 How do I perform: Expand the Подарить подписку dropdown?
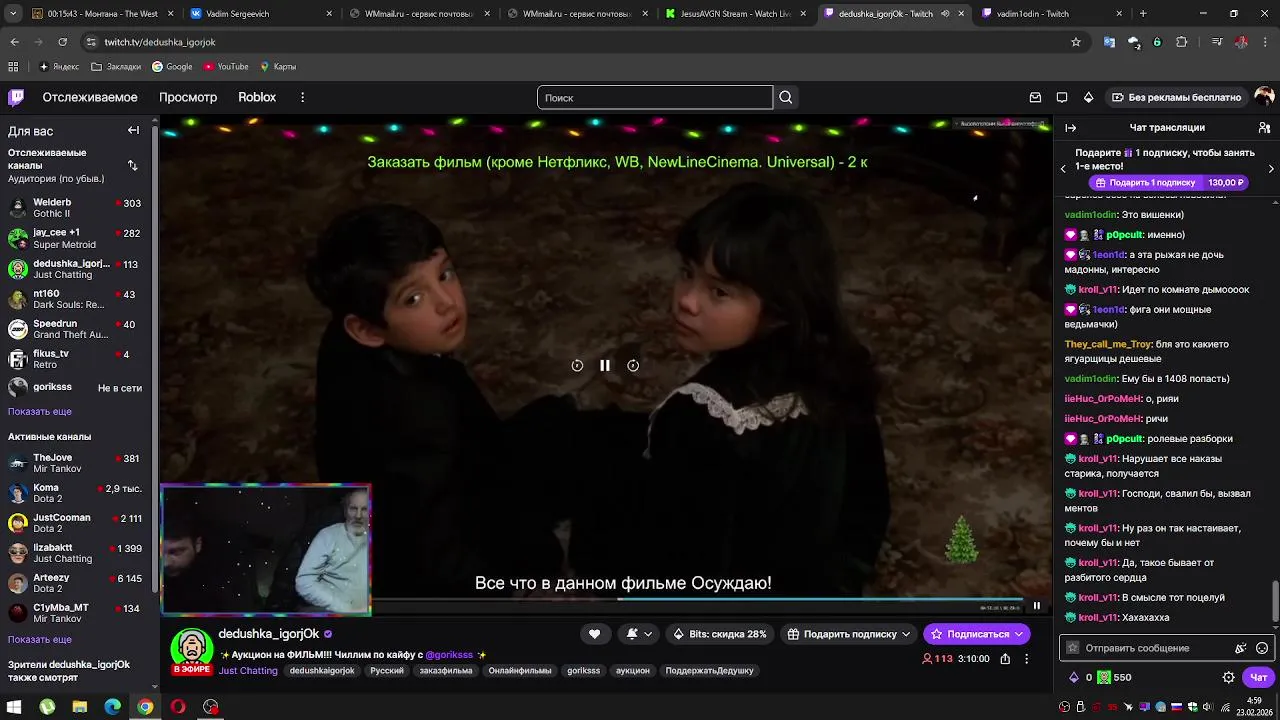tap(906, 634)
